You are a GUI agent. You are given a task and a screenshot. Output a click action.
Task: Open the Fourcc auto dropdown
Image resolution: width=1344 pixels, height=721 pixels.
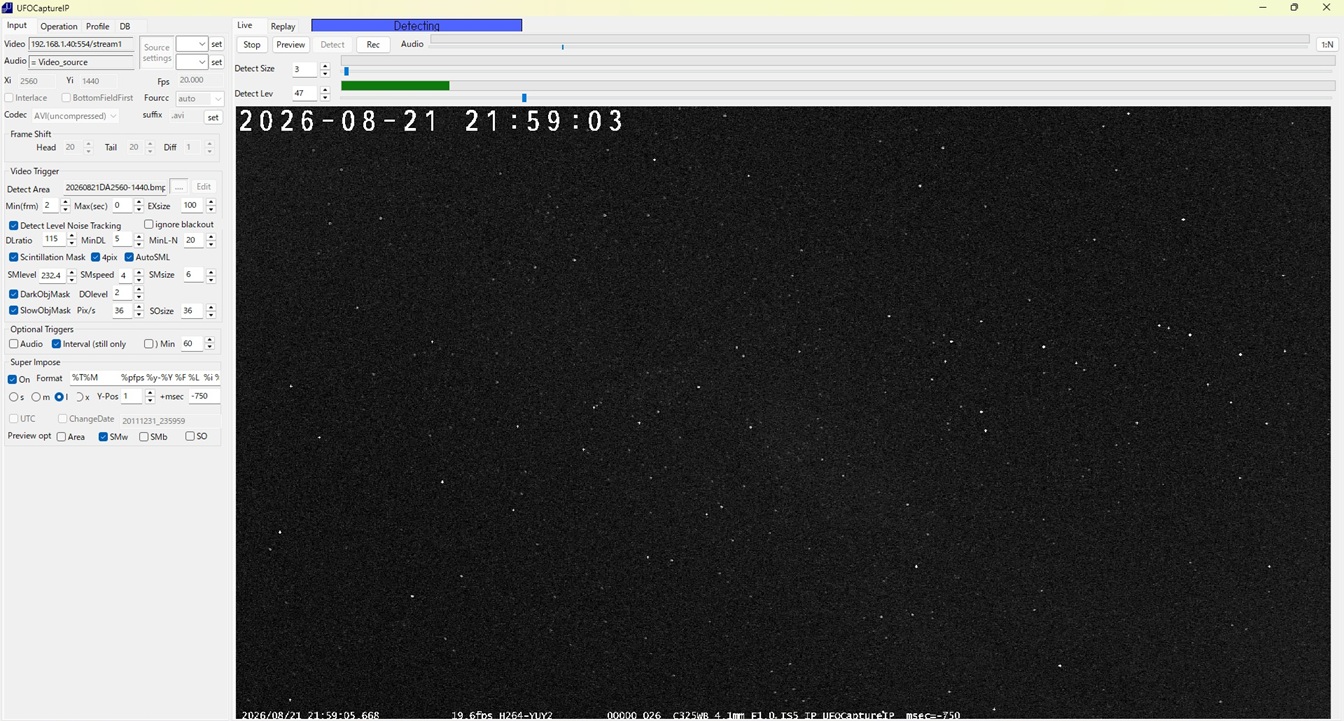[199, 98]
